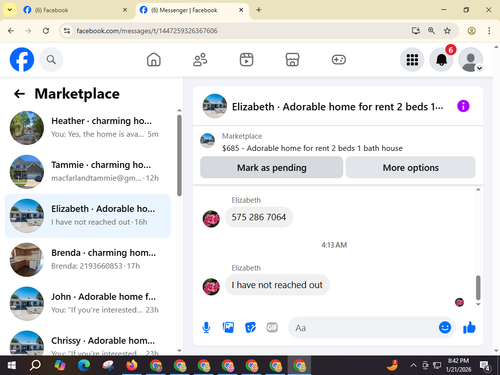Open a new browser tab
This screenshot has width=500, height=375.
259,10
